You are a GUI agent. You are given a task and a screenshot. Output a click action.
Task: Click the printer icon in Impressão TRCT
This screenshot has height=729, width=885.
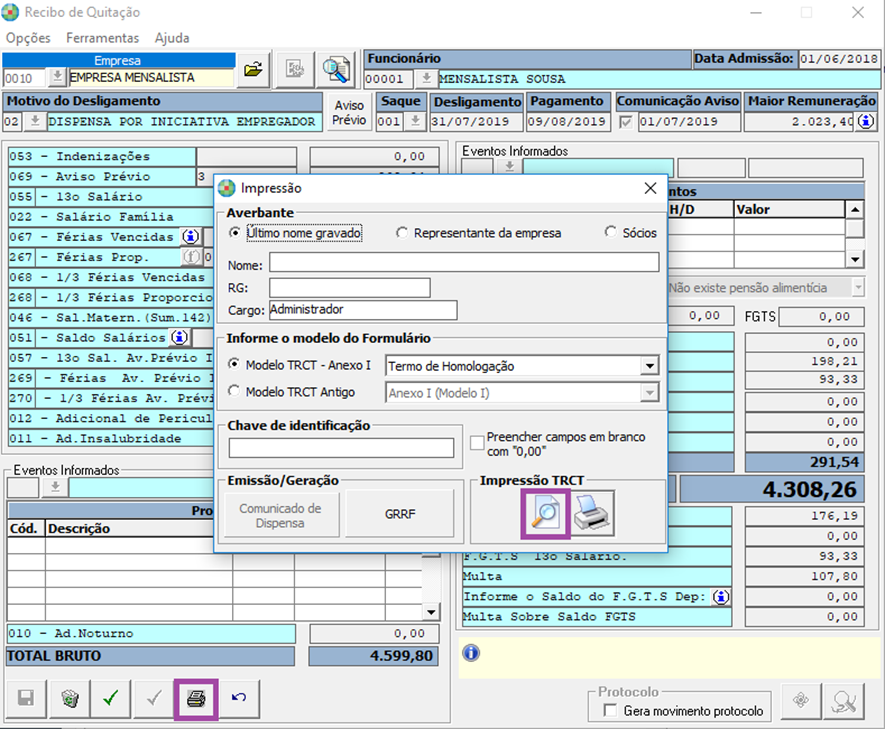click(592, 513)
